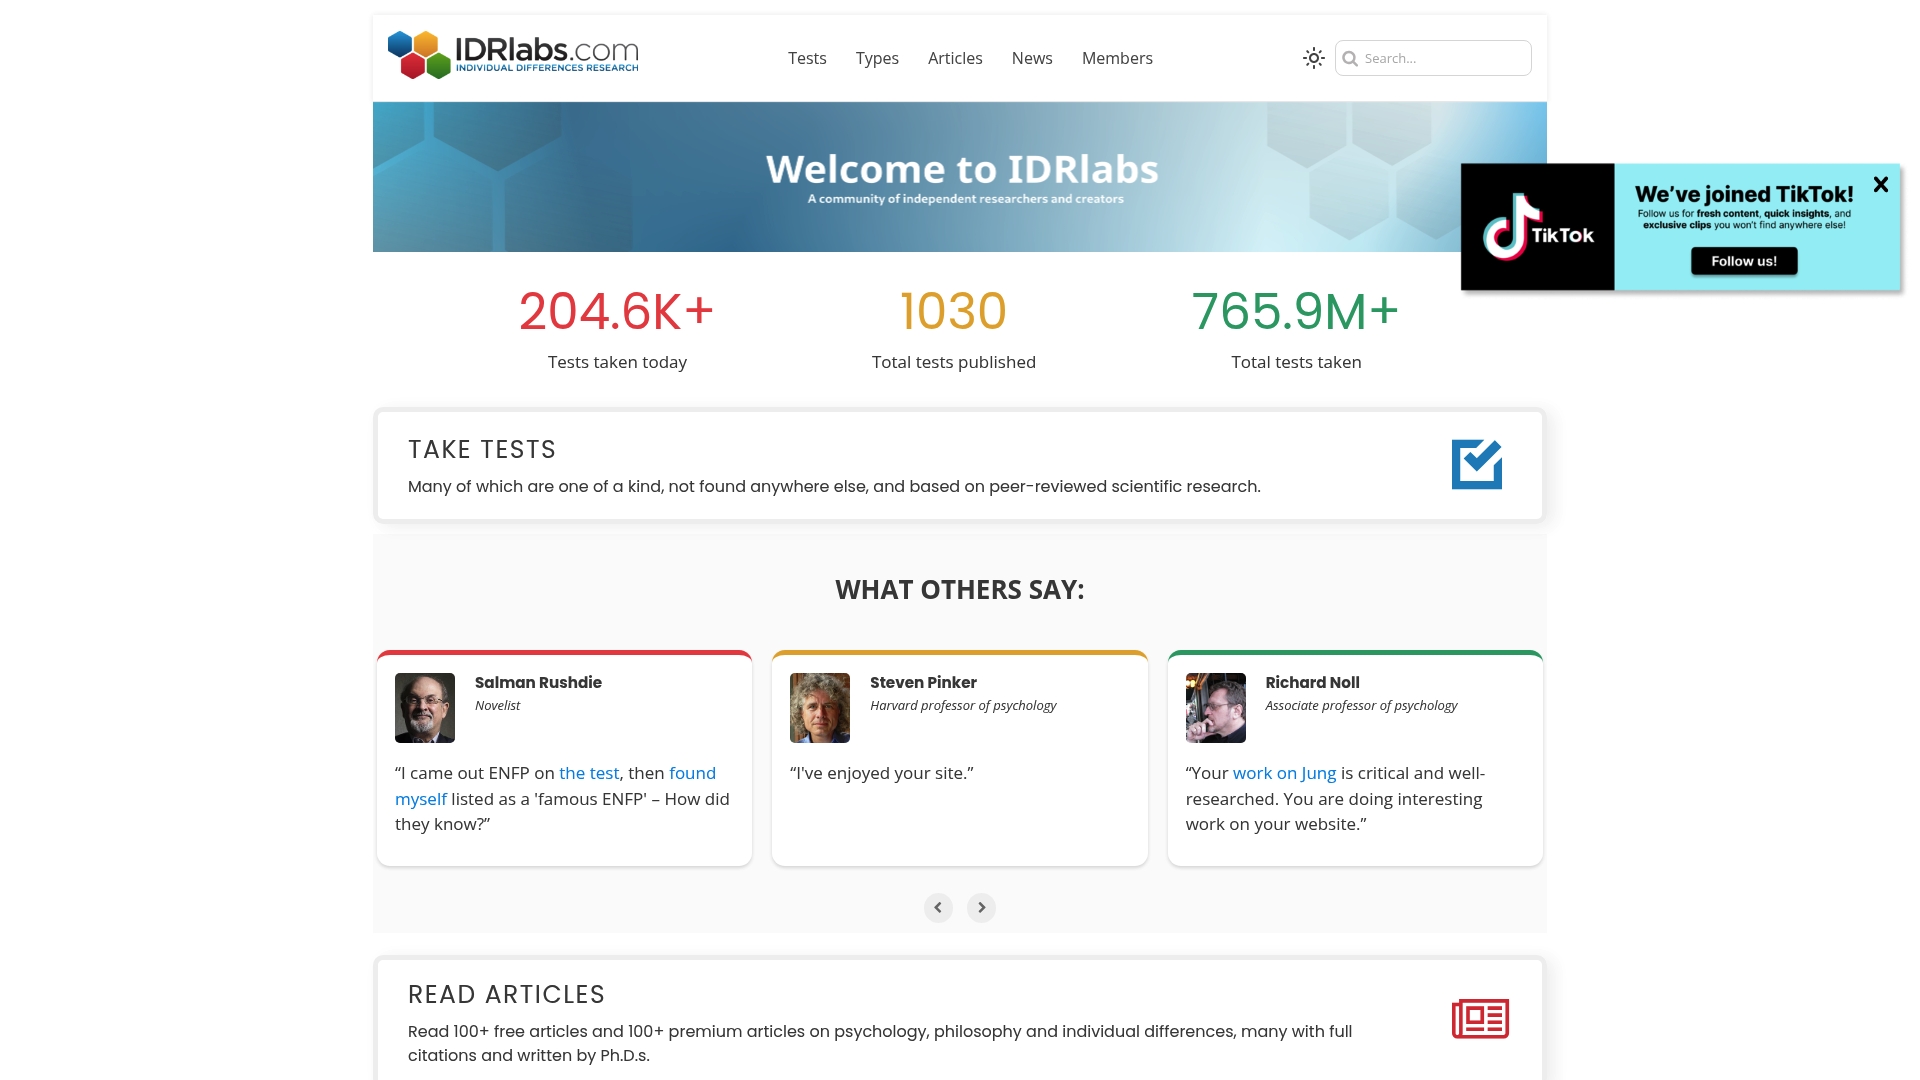Expand the Types navigation section
The height and width of the screenshot is (1080, 1920).
click(x=877, y=58)
